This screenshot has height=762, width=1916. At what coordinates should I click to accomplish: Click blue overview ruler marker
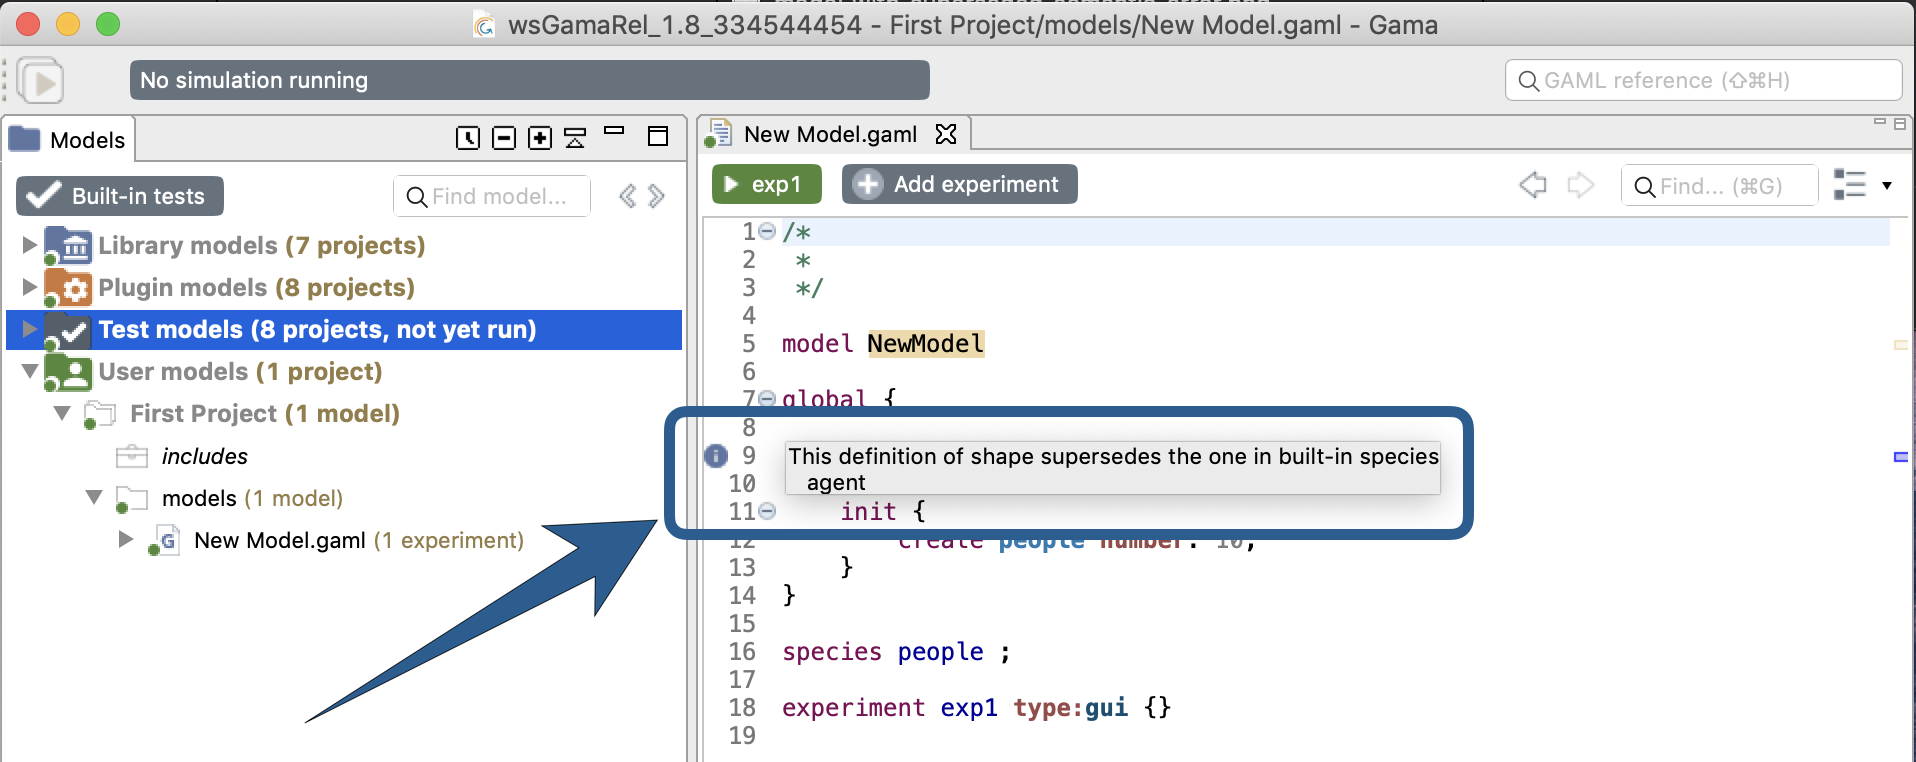point(1901,457)
